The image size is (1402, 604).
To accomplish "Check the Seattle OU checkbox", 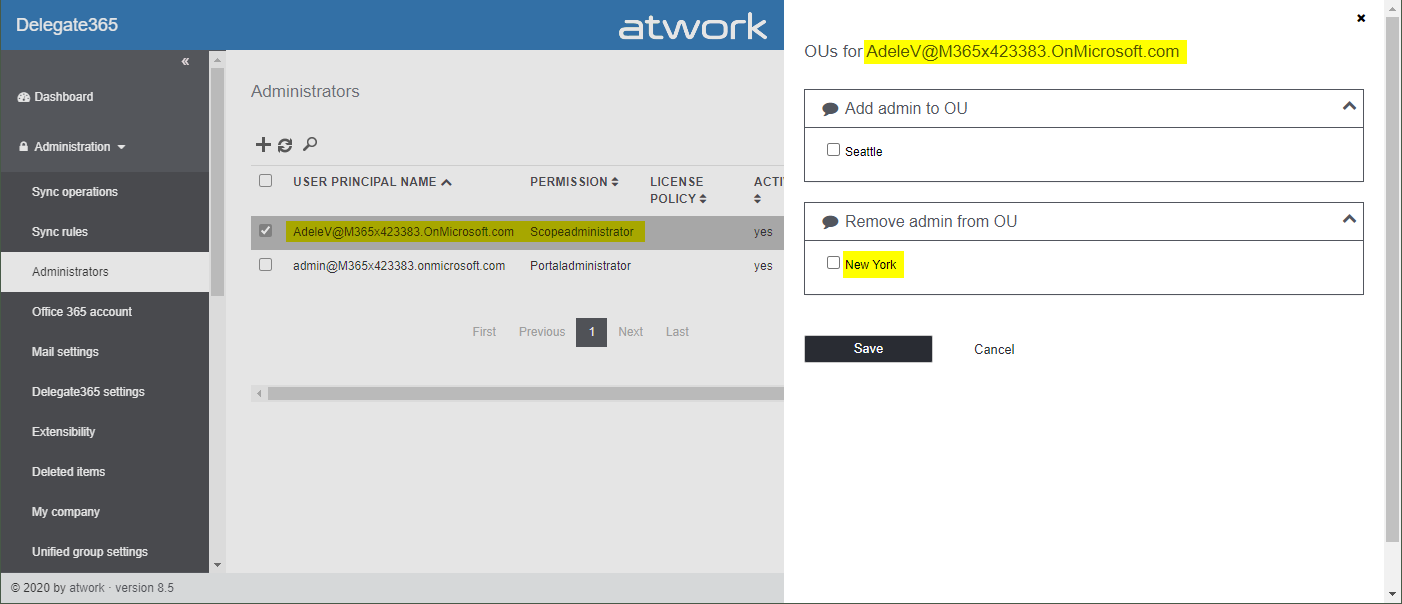I will [x=833, y=150].
